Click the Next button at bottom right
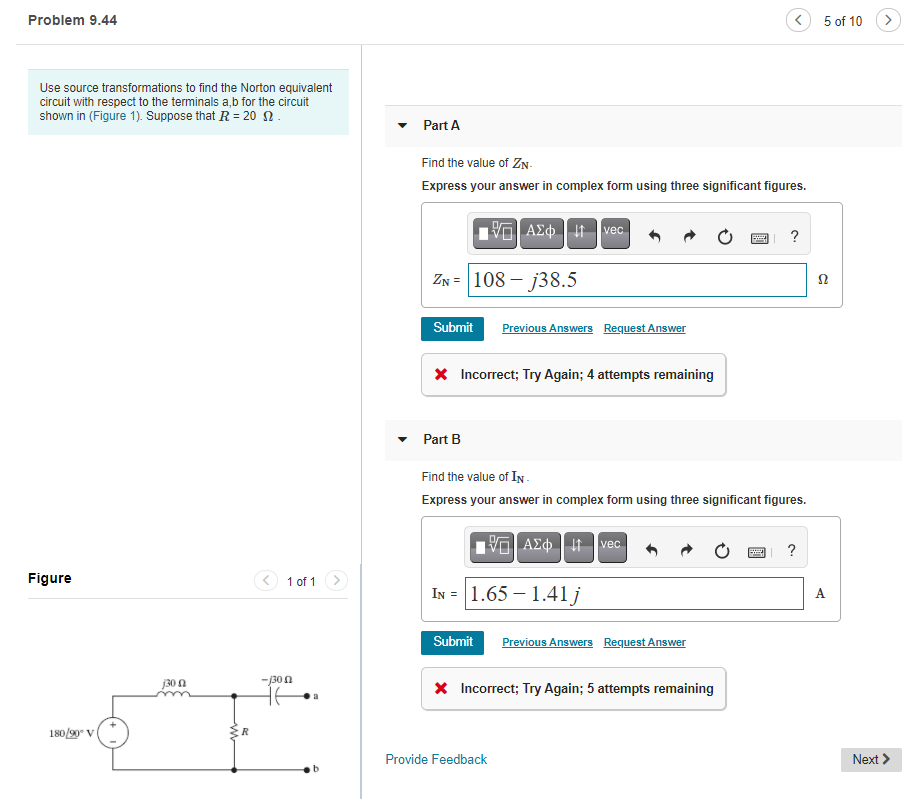This screenshot has height=799, width=904. (870, 759)
